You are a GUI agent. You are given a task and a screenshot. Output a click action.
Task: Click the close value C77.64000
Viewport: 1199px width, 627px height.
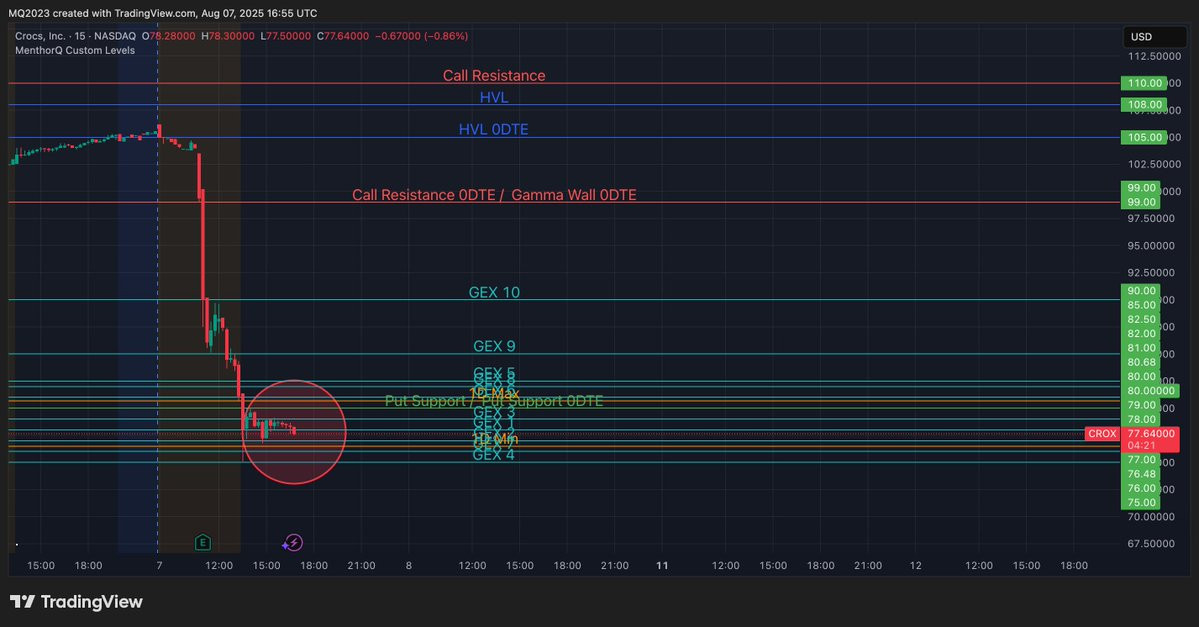click(343, 36)
